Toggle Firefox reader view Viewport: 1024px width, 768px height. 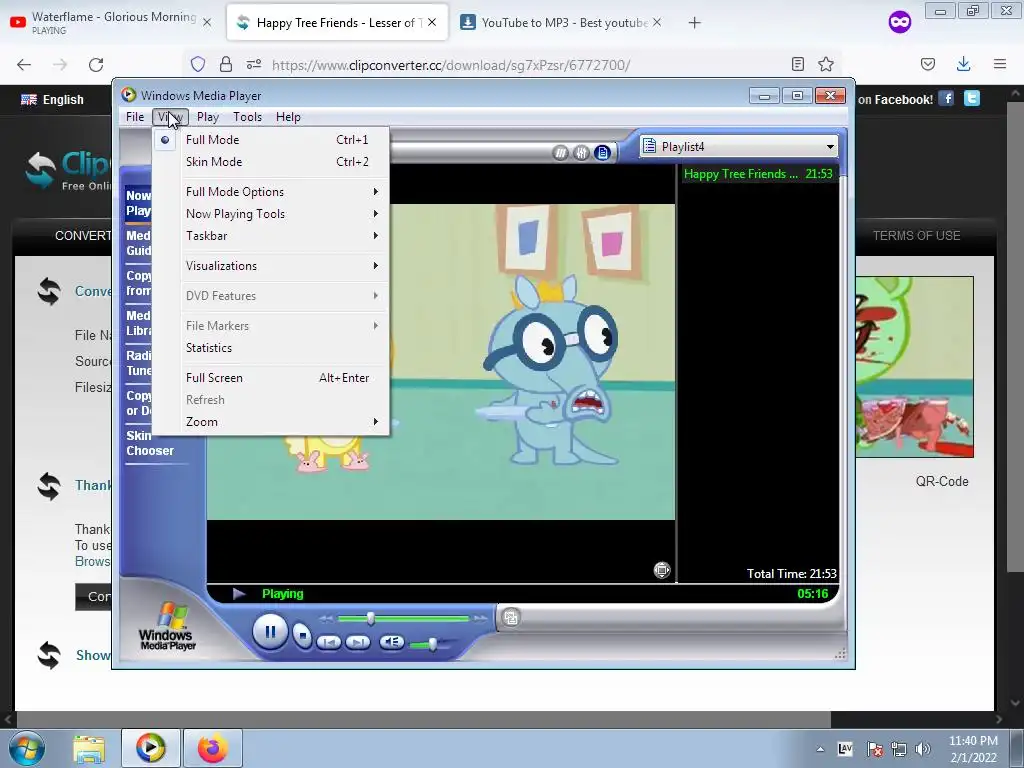(797, 64)
